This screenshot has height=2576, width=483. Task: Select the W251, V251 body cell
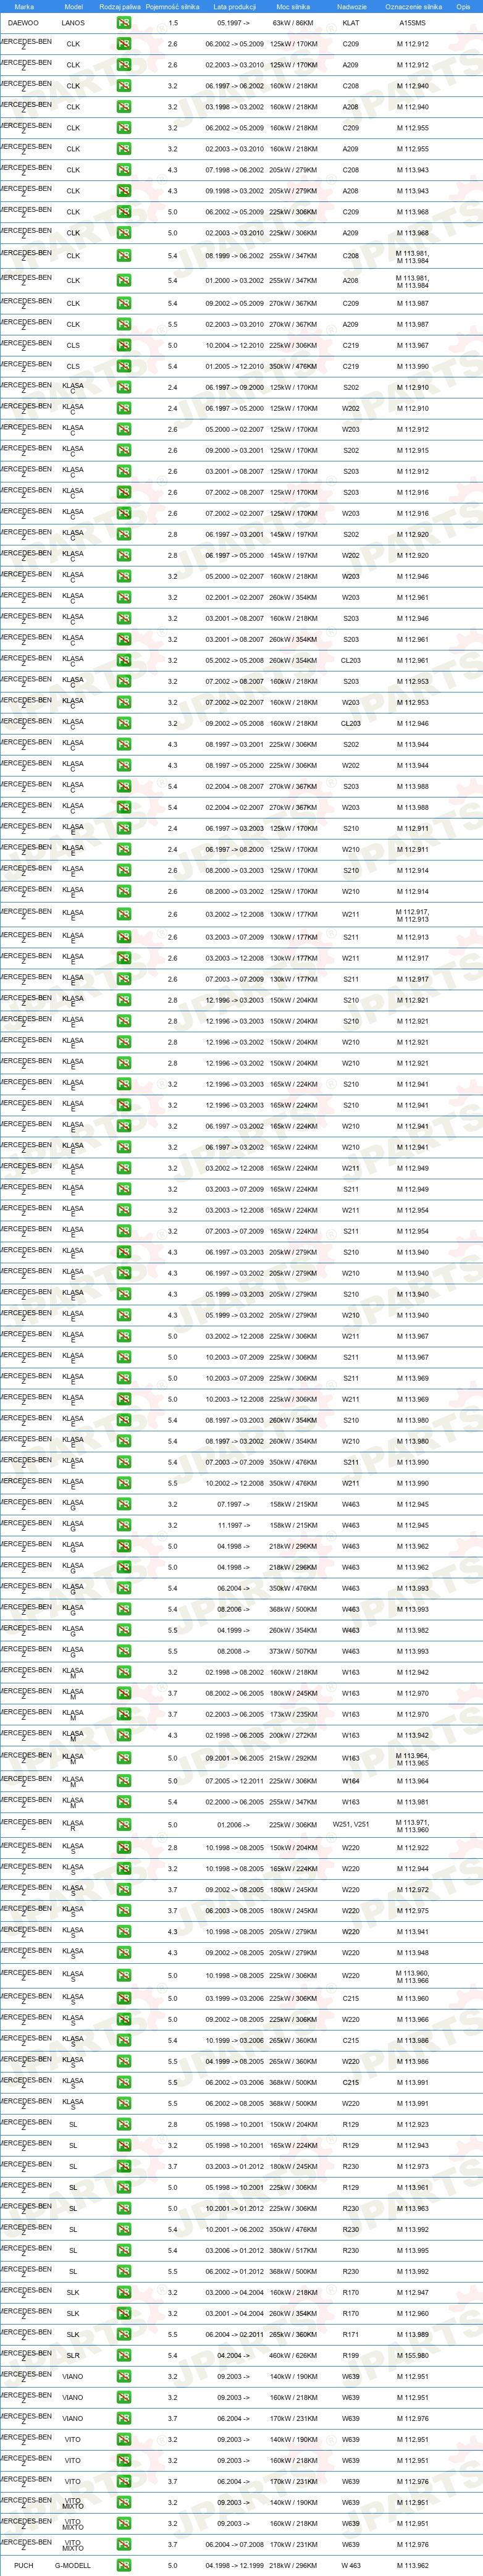351,1825
